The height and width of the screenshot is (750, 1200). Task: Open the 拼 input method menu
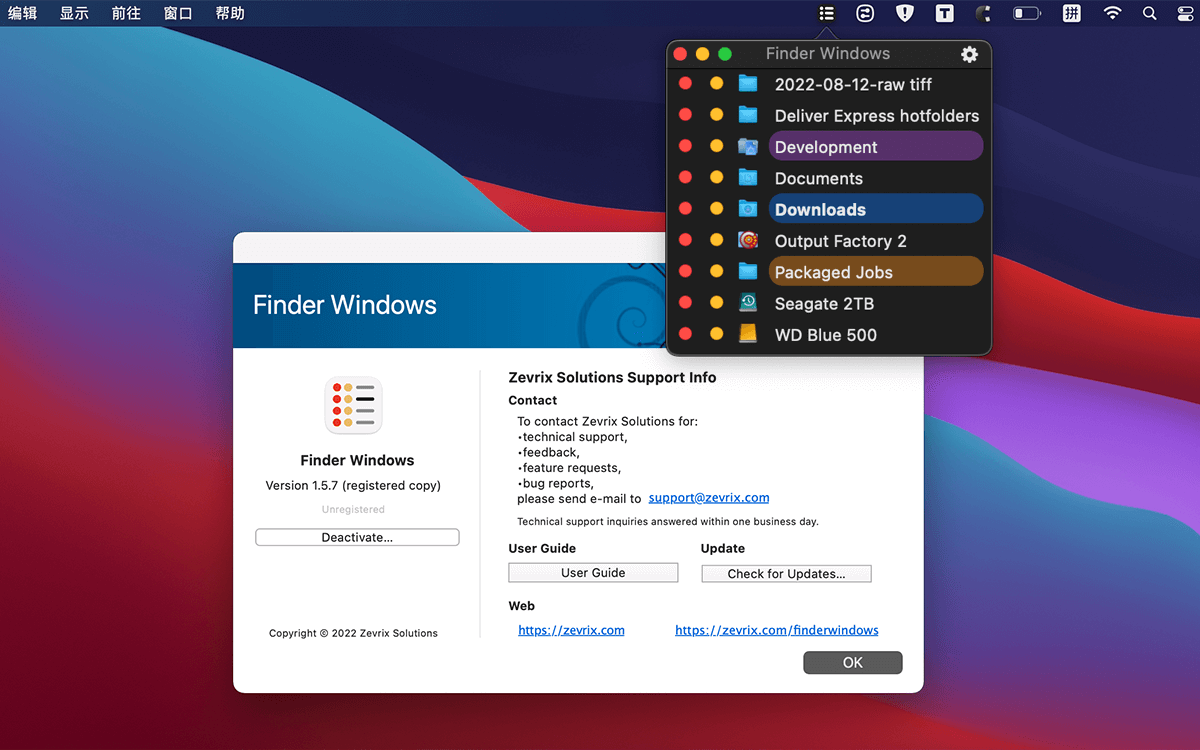(x=1072, y=13)
